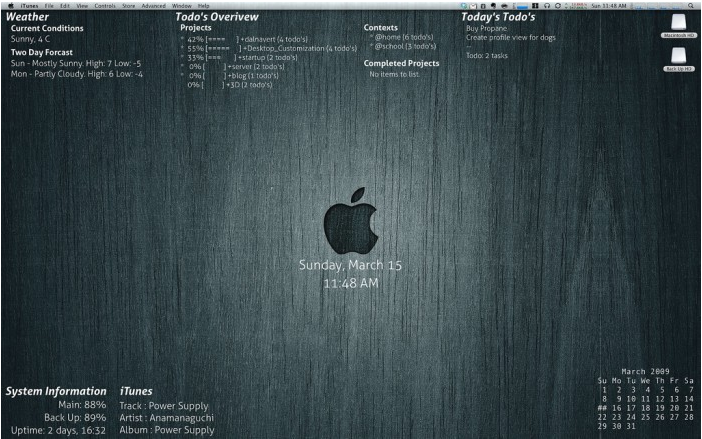Click 'Todo: 2 tasks' summary

487,55
